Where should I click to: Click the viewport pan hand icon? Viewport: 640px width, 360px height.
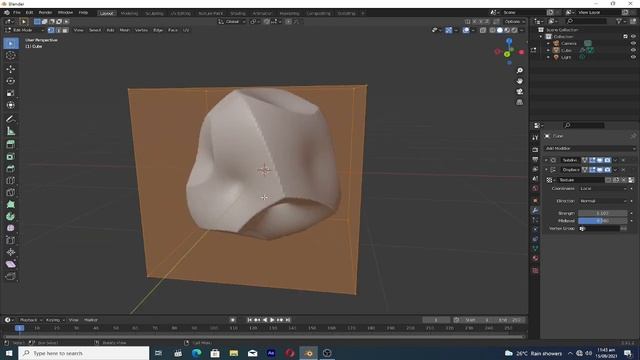point(520,81)
